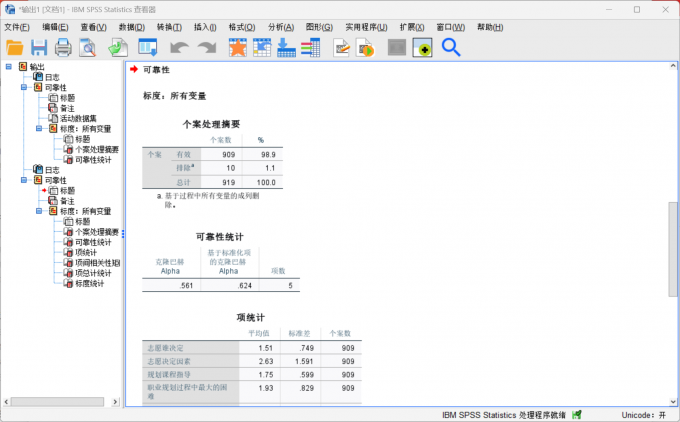Collapse the 标度 node below 活动数据集
Screen dimensions: 680x422
(39, 128)
